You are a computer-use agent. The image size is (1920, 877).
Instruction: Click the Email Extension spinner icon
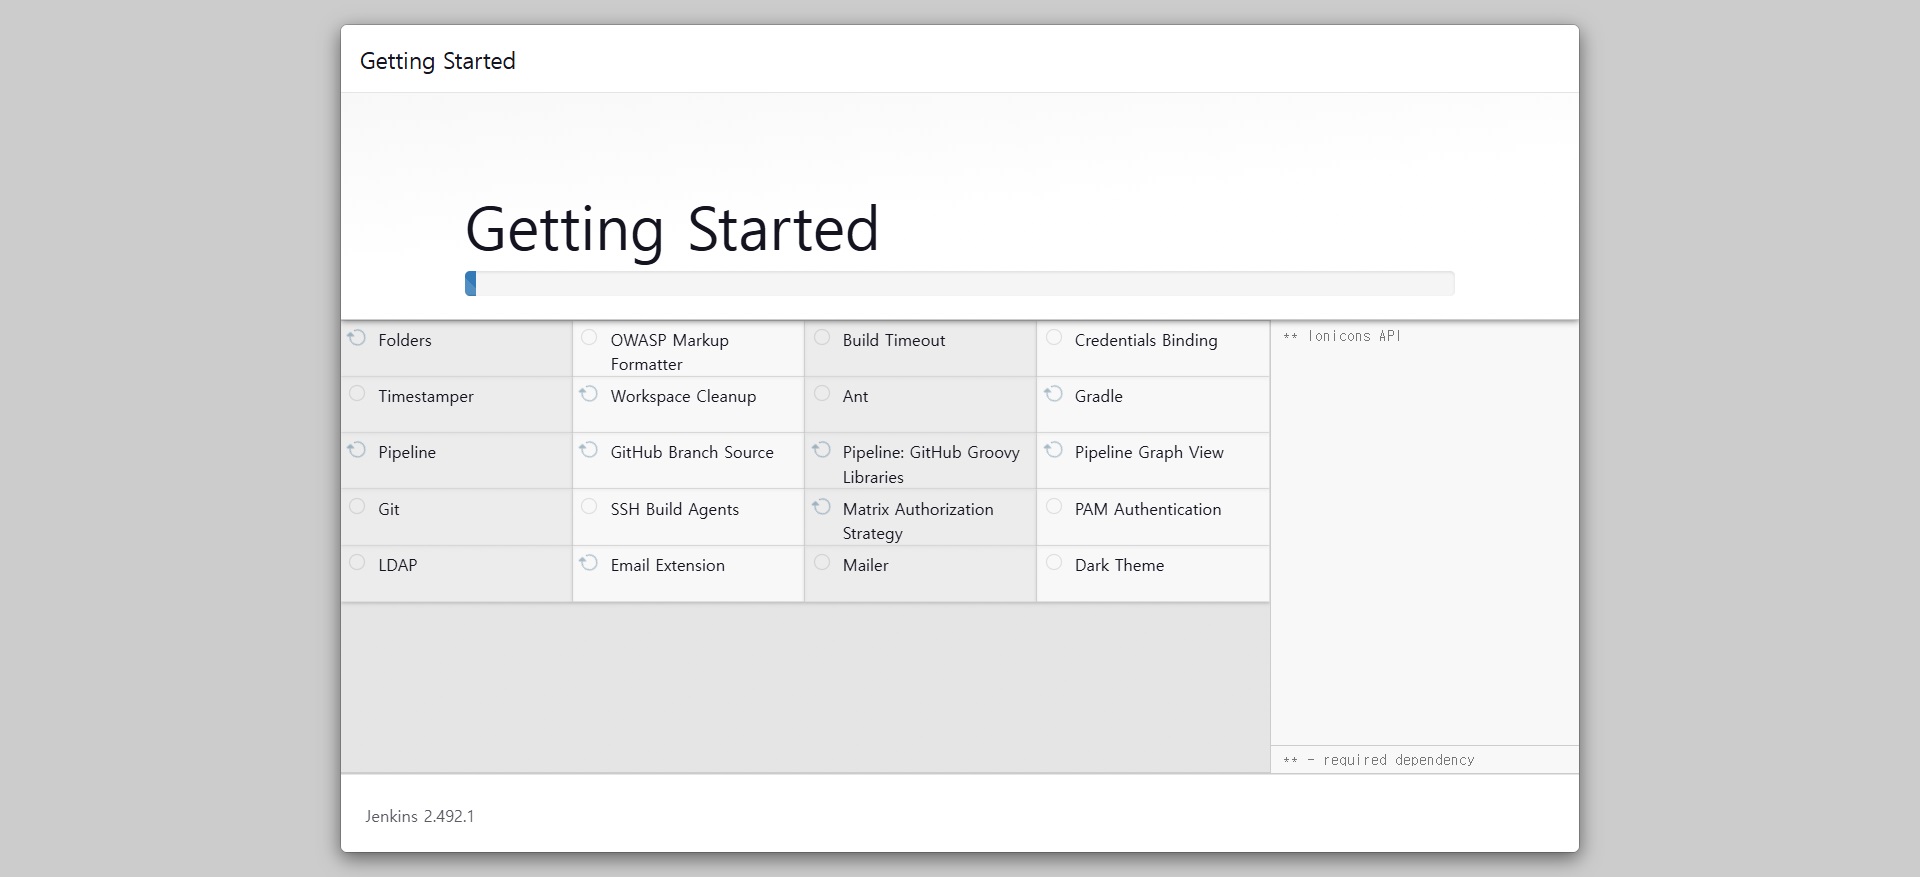(589, 563)
